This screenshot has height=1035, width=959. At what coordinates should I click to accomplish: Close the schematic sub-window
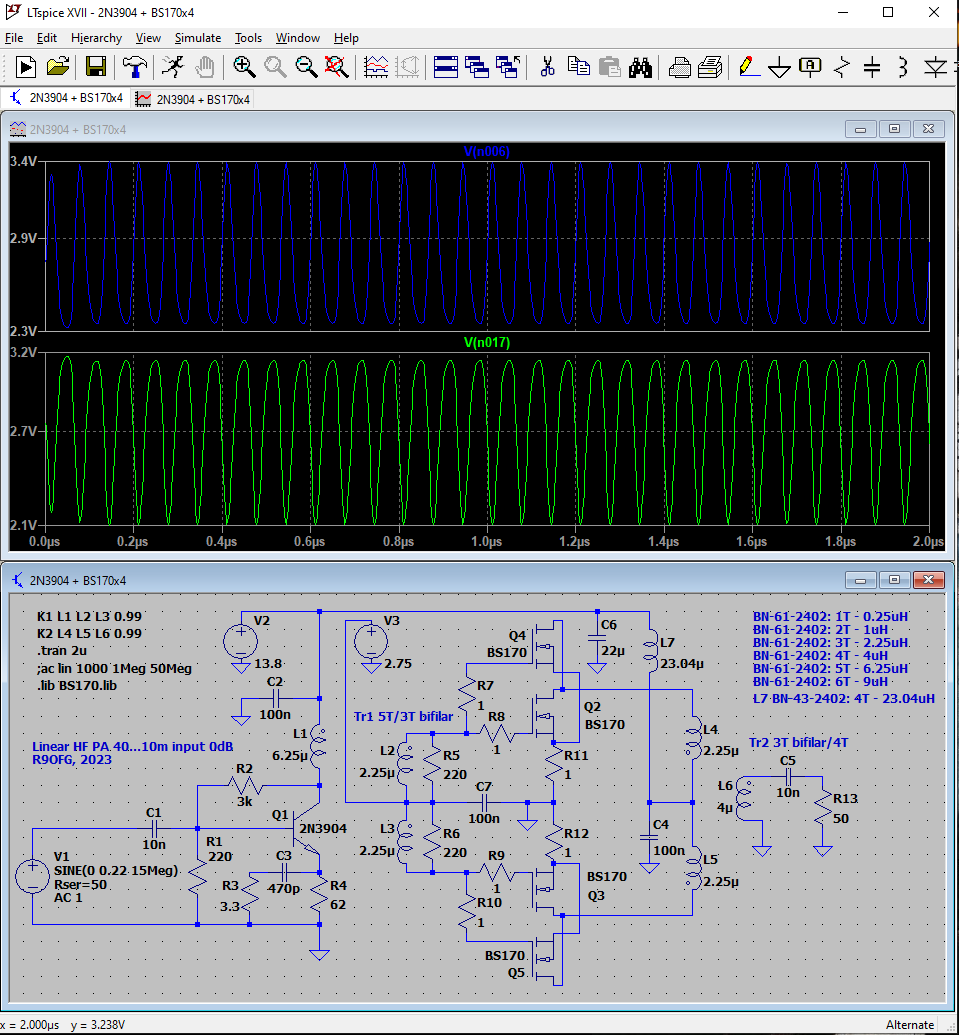tap(929, 580)
